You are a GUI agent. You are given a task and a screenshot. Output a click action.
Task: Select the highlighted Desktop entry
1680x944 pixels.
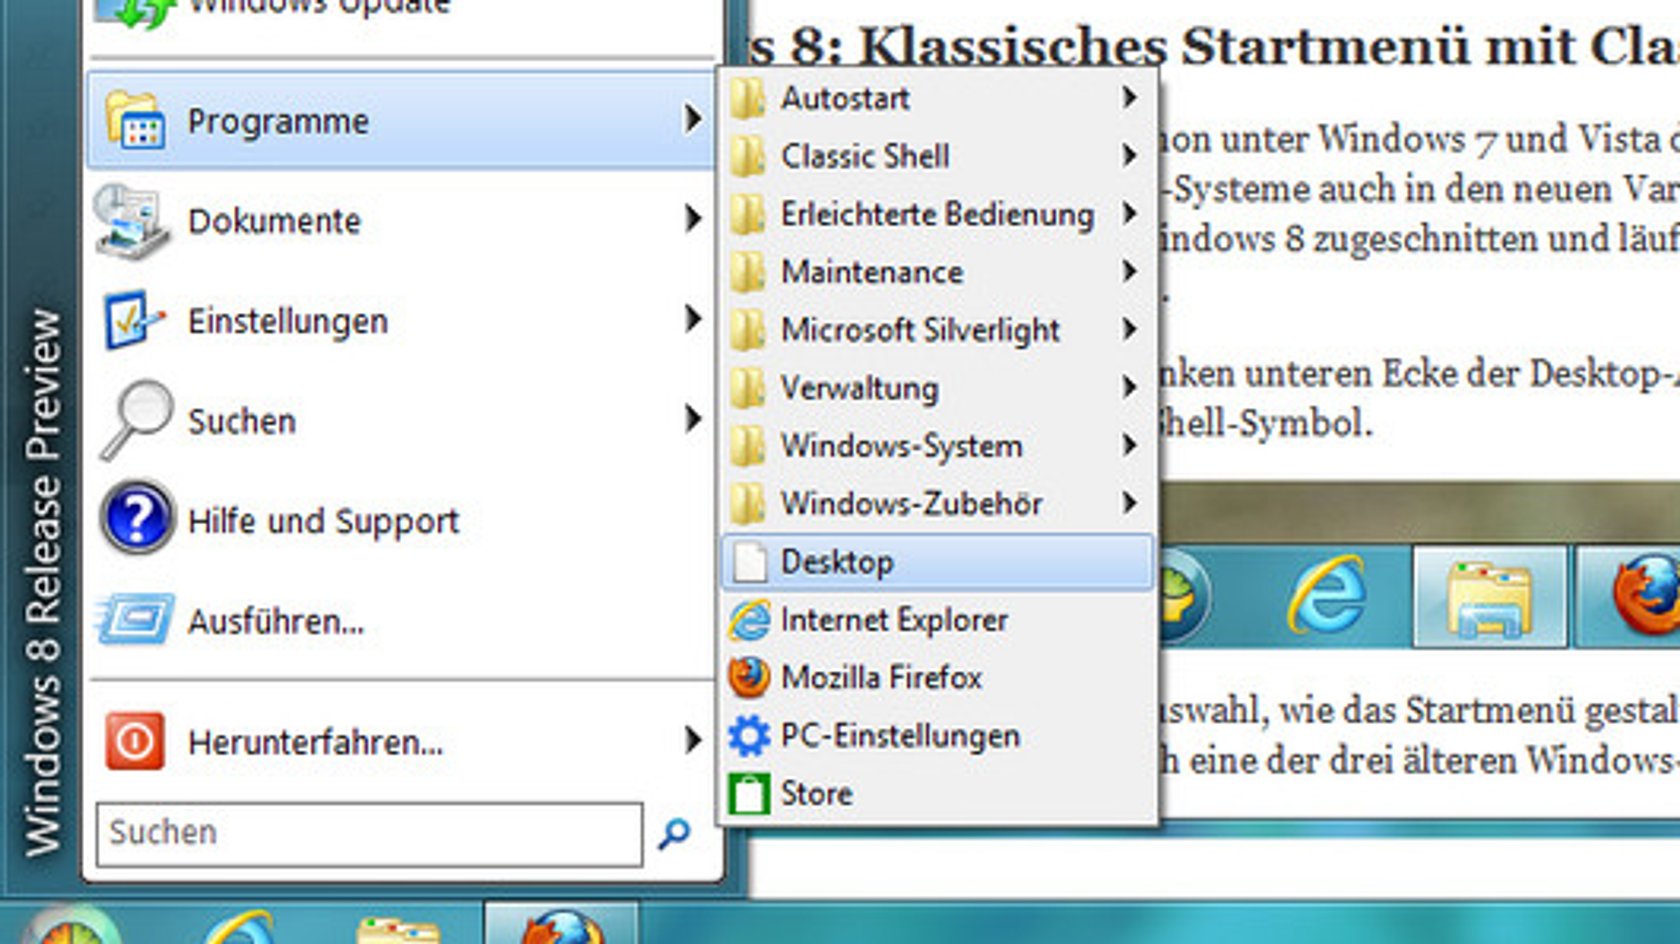point(937,562)
